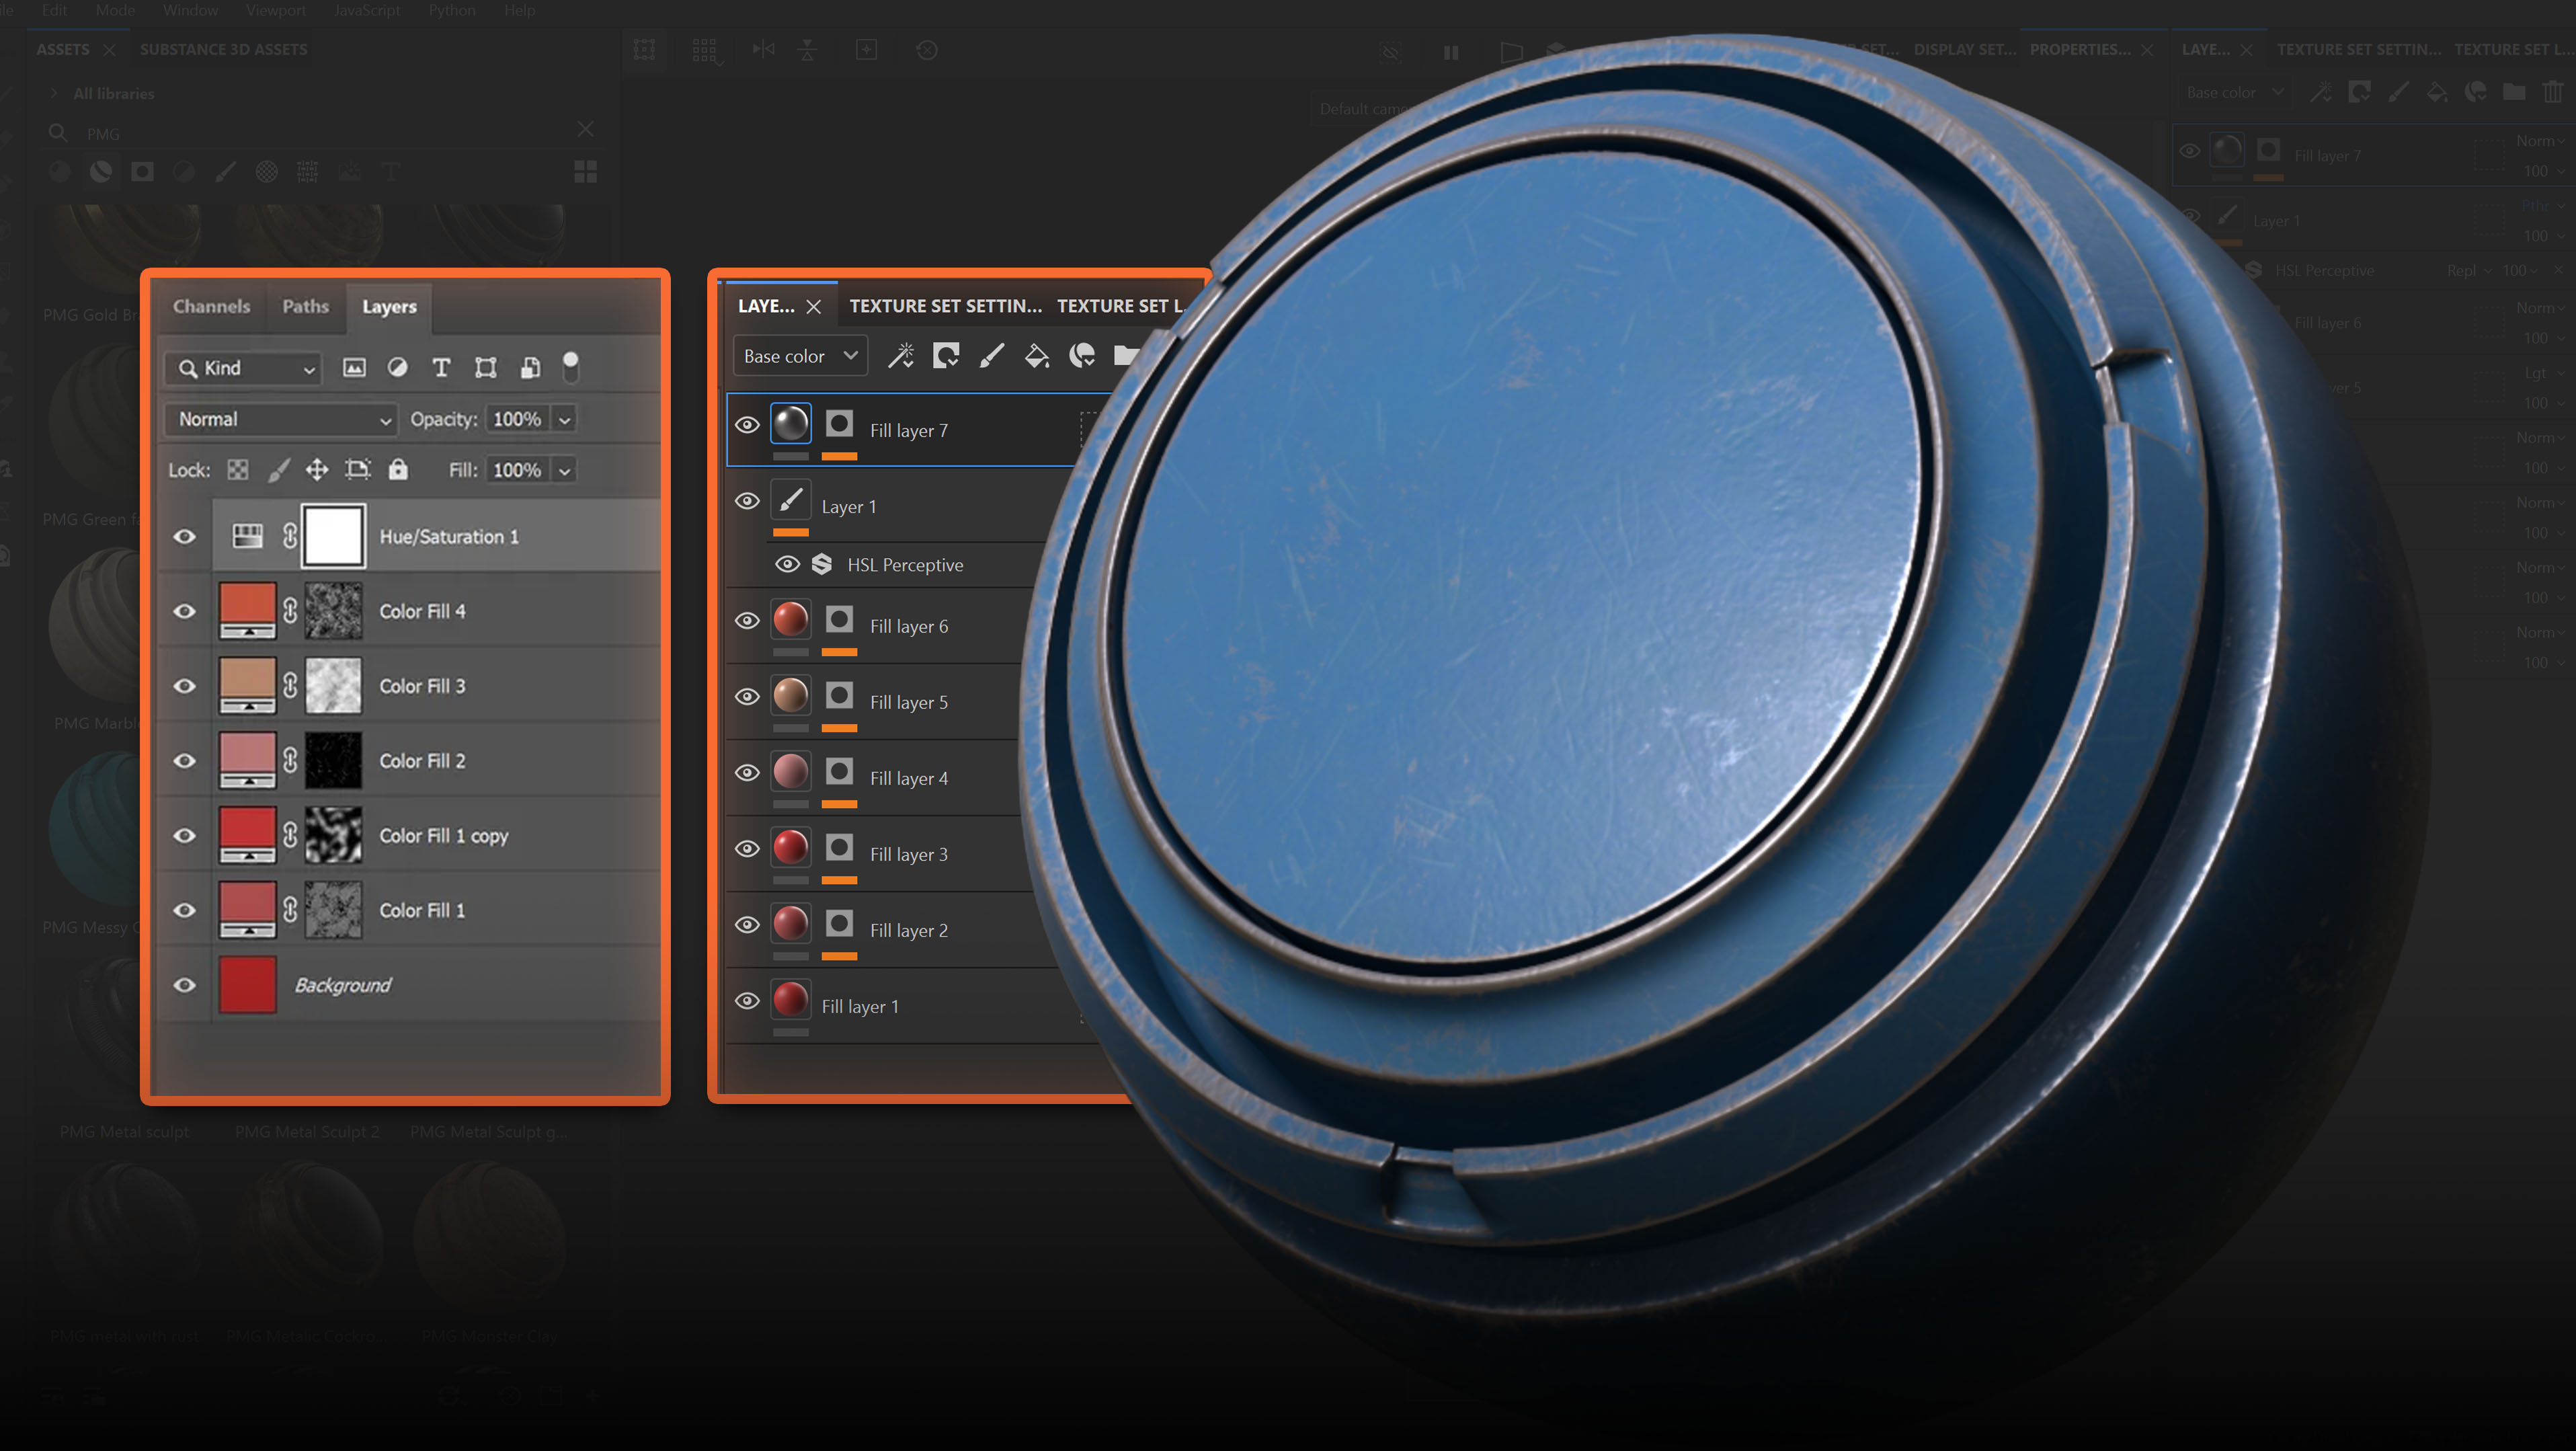Open the Normal blend mode dropdown
The width and height of the screenshot is (2576, 1451).
pyautogui.click(x=282, y=419)
